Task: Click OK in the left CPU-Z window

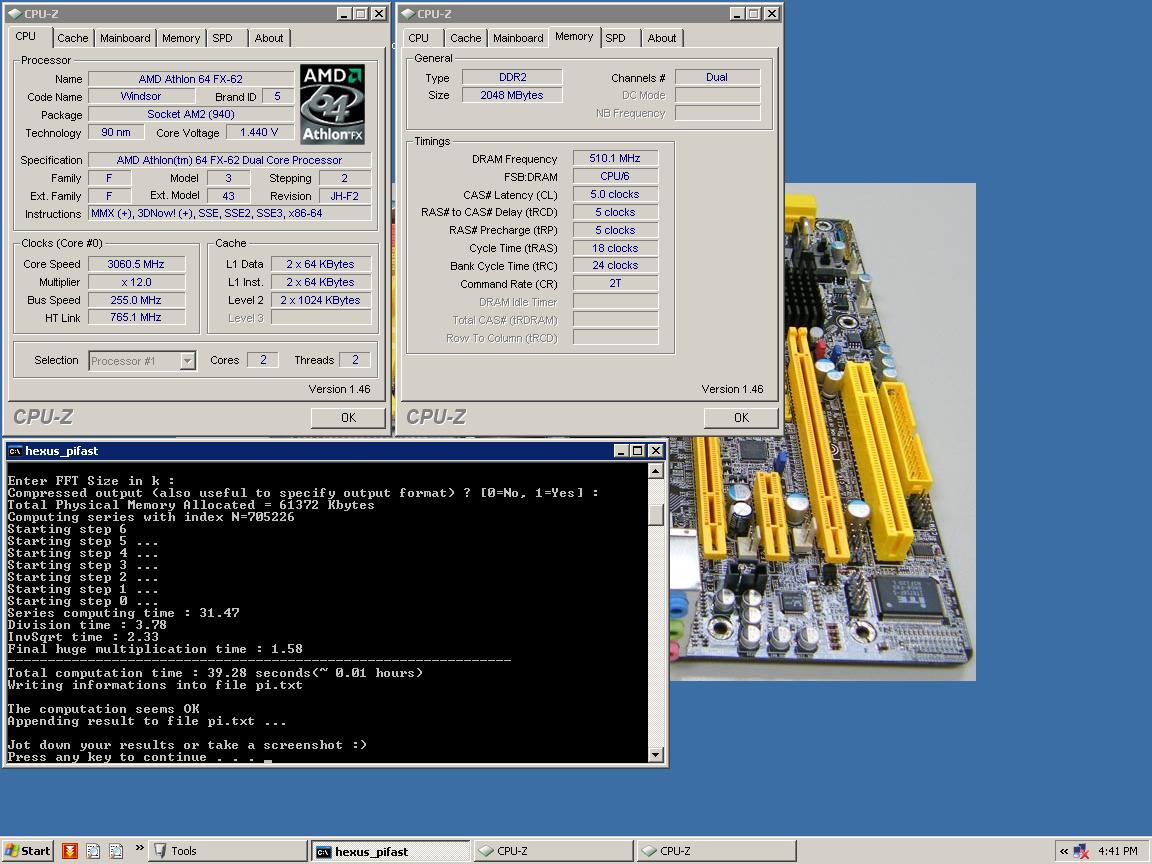Action: click(348, 417)
